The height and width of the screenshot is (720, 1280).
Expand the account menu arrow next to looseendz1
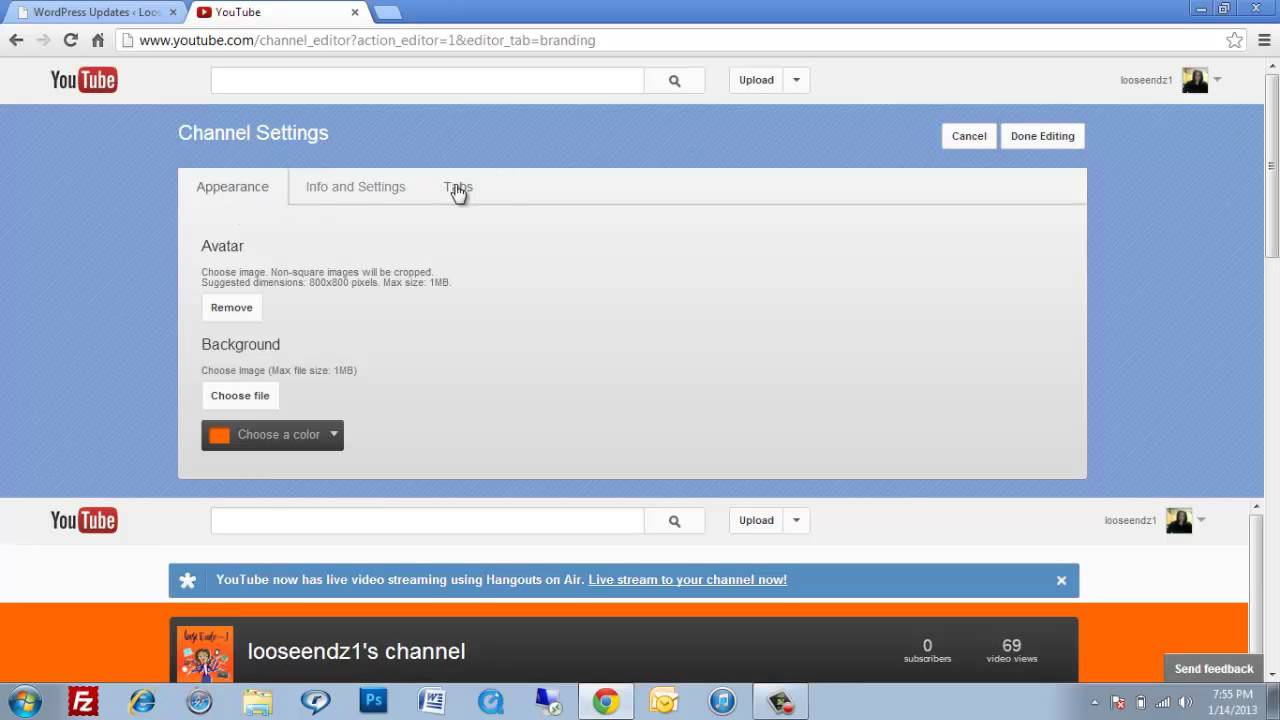click(x=1217, y=80)
